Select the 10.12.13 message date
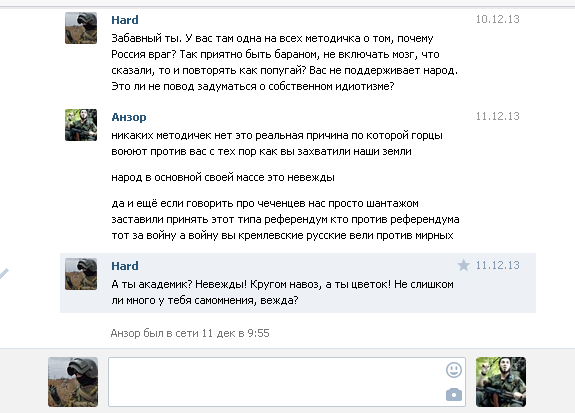 [498, 19]
